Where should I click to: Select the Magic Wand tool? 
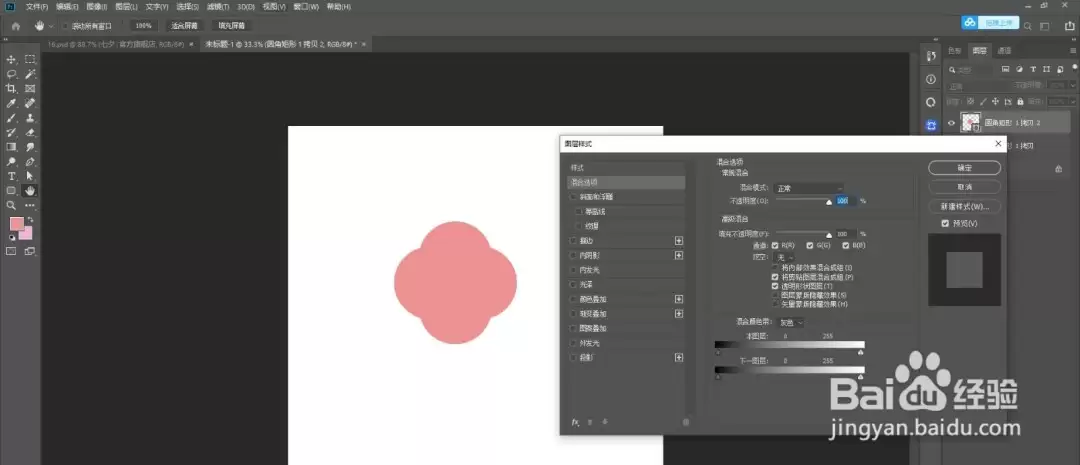point(30,74)
